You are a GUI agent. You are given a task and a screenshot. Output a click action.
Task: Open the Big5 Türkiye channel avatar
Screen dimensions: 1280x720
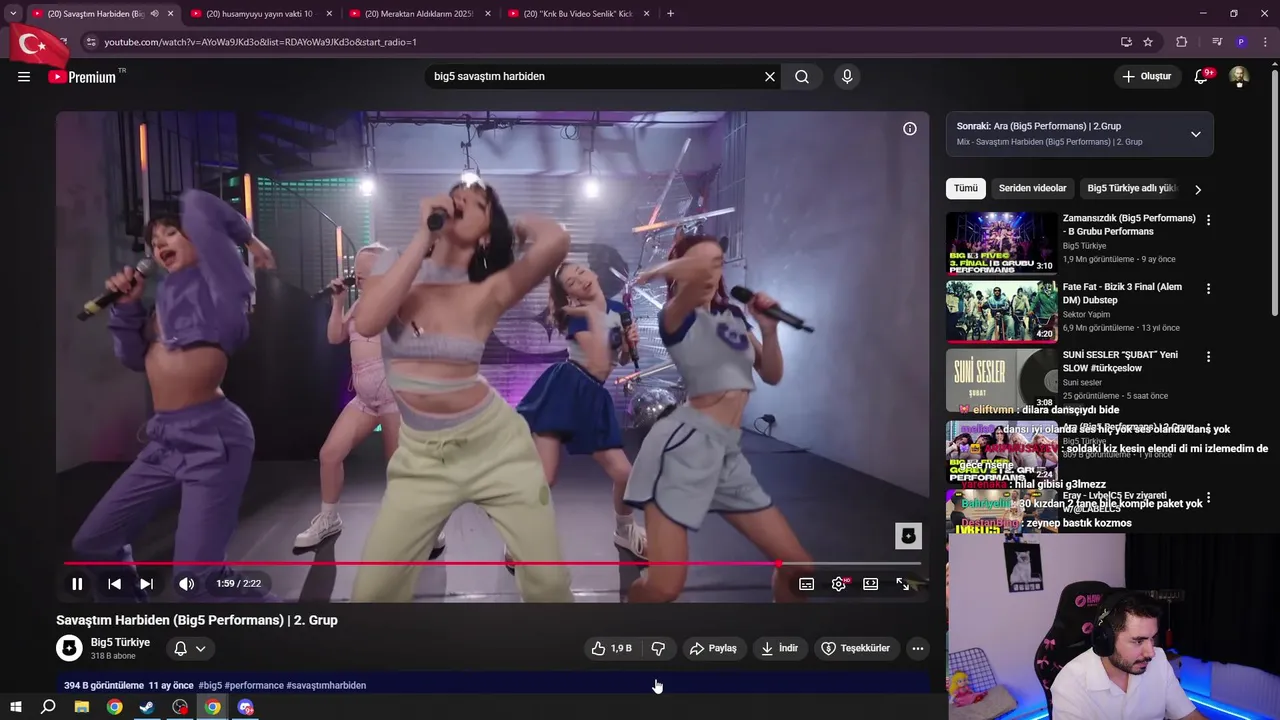click(x=69, y=648)
